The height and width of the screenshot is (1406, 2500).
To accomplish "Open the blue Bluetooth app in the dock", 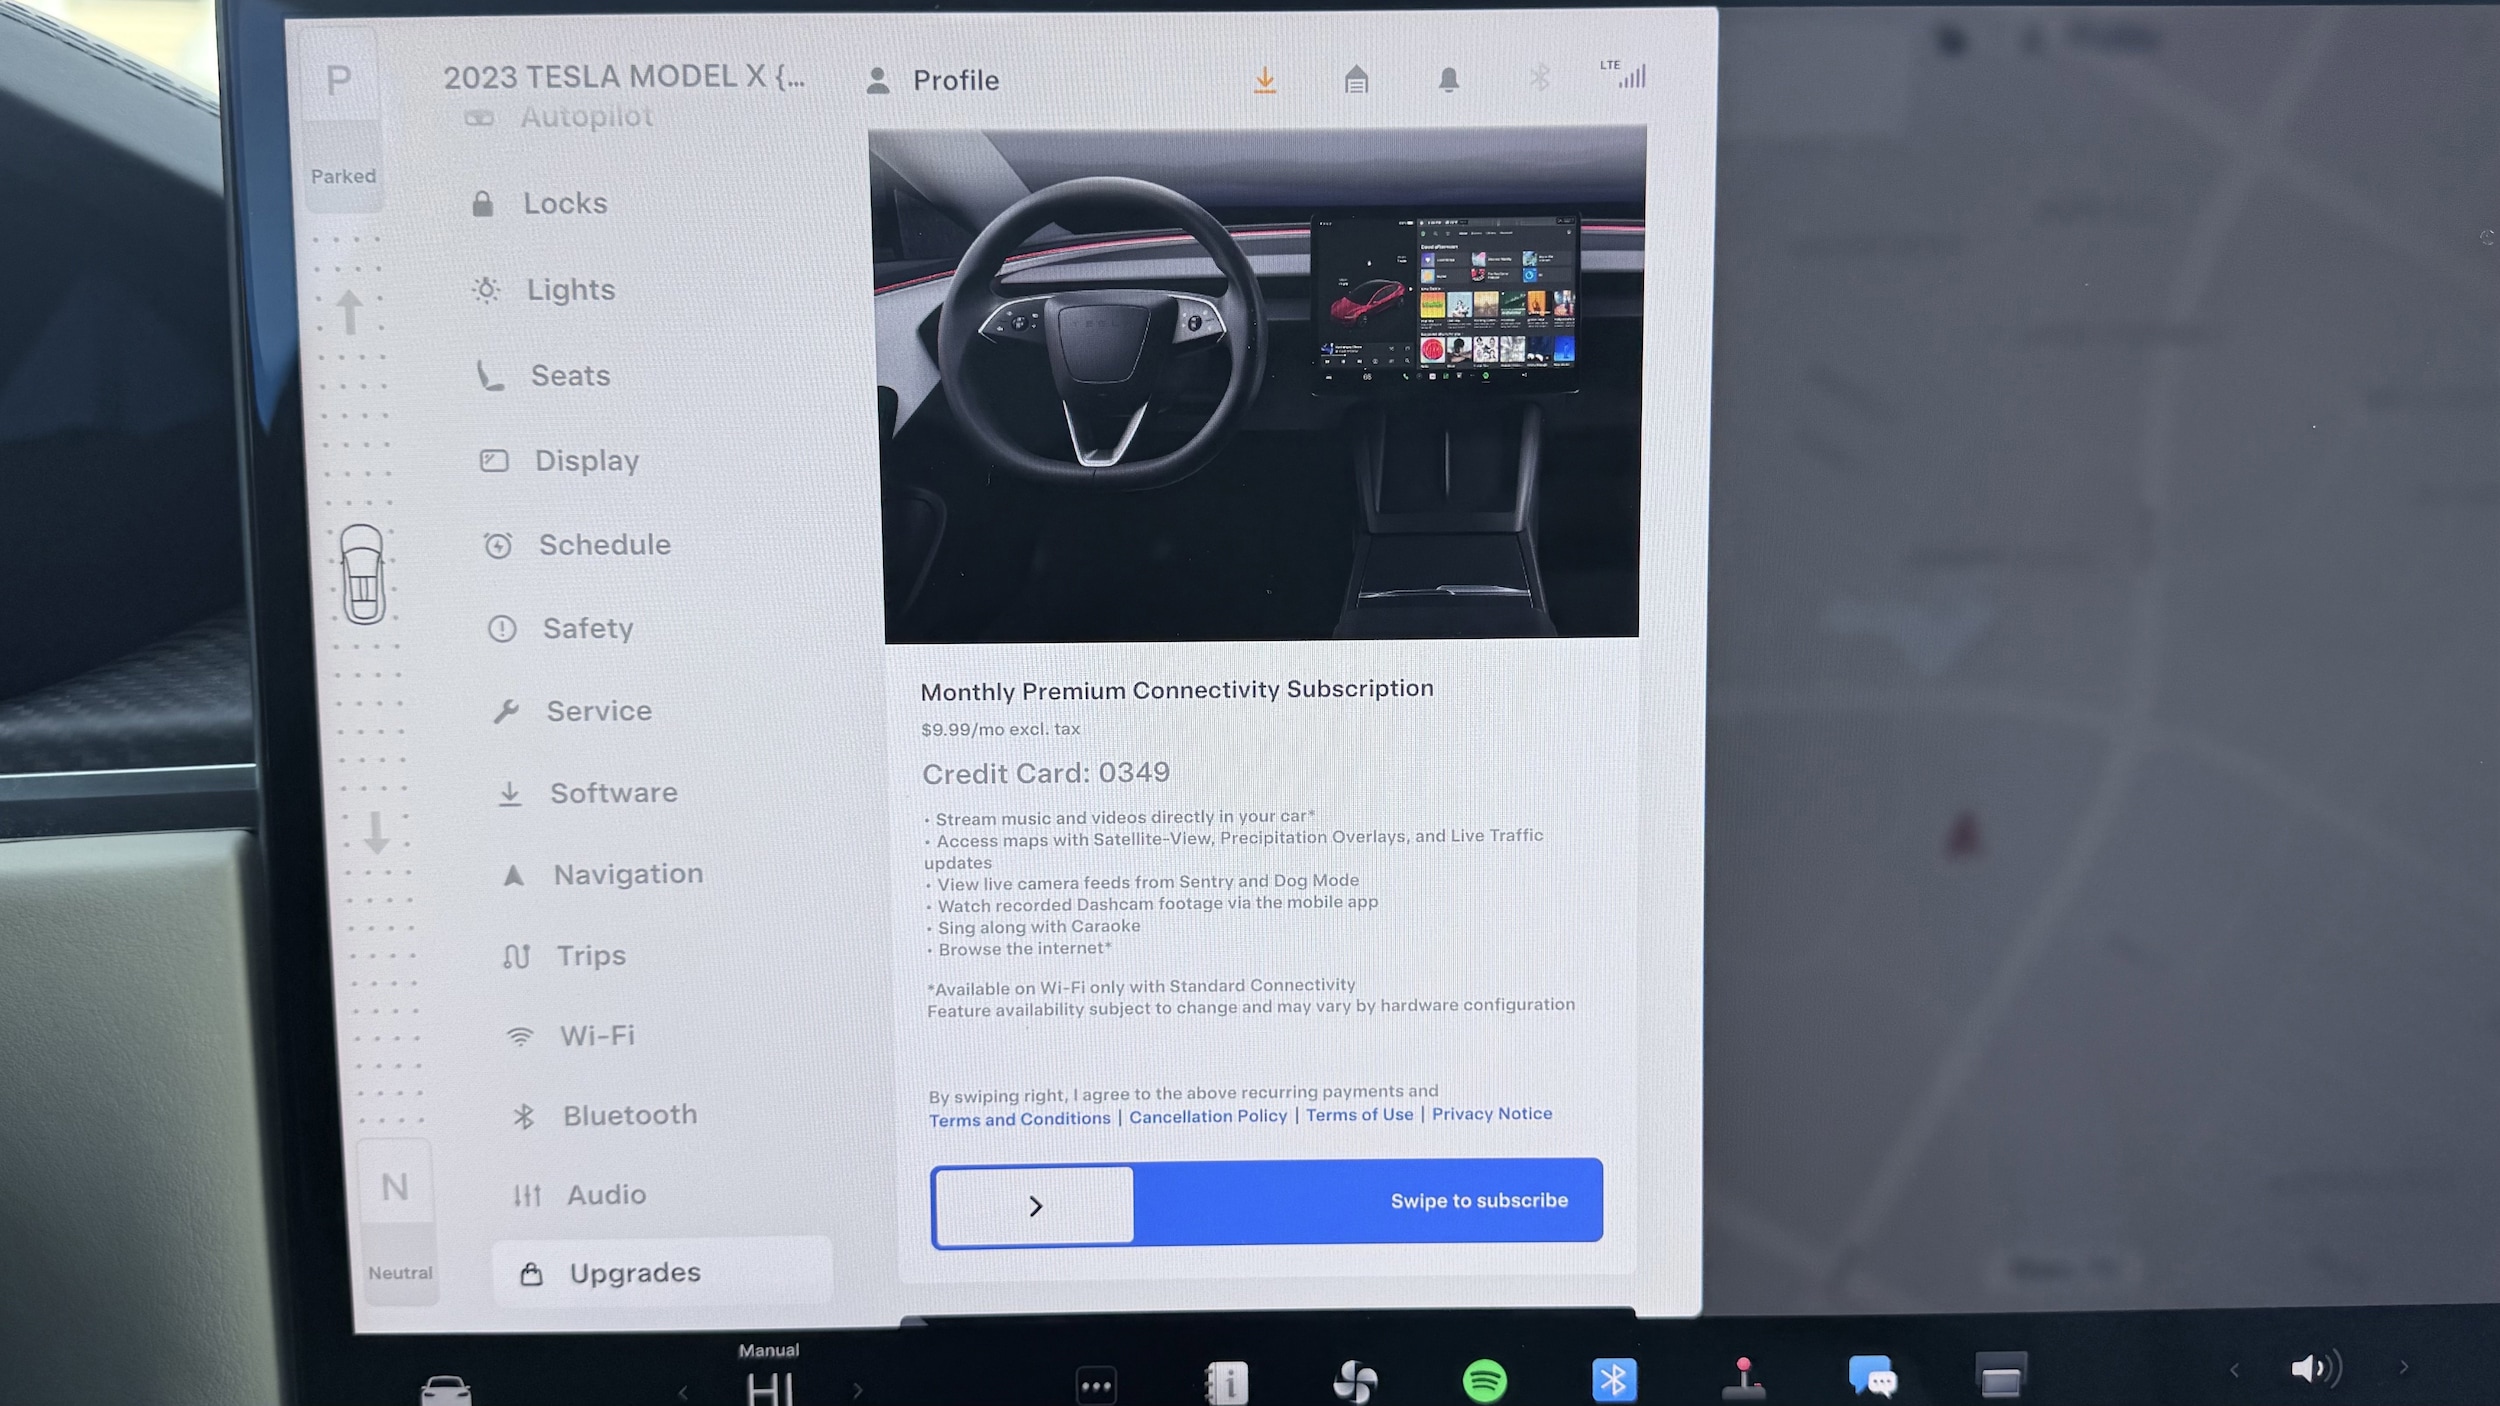I will (x=1614, y=1380).
